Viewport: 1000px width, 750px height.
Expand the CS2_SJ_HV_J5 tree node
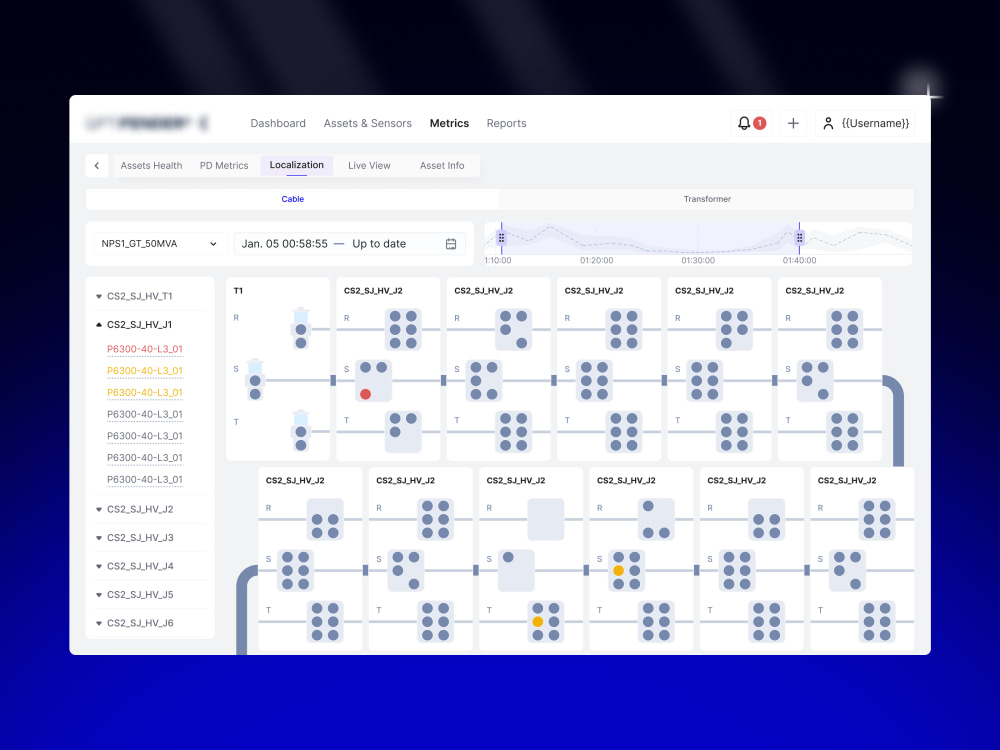coord(99,595)
